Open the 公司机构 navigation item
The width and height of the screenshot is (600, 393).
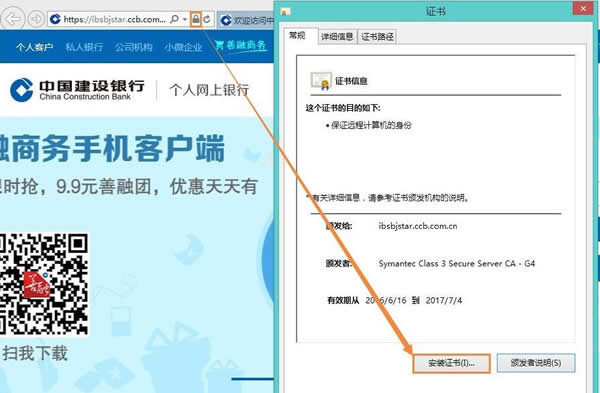[x=134, y=47]
